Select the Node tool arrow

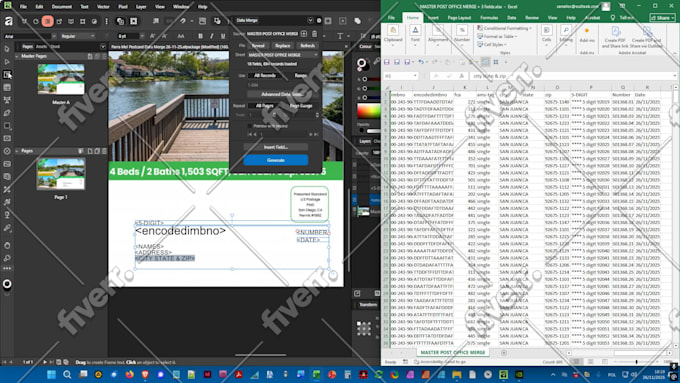[x=7, y=62]
